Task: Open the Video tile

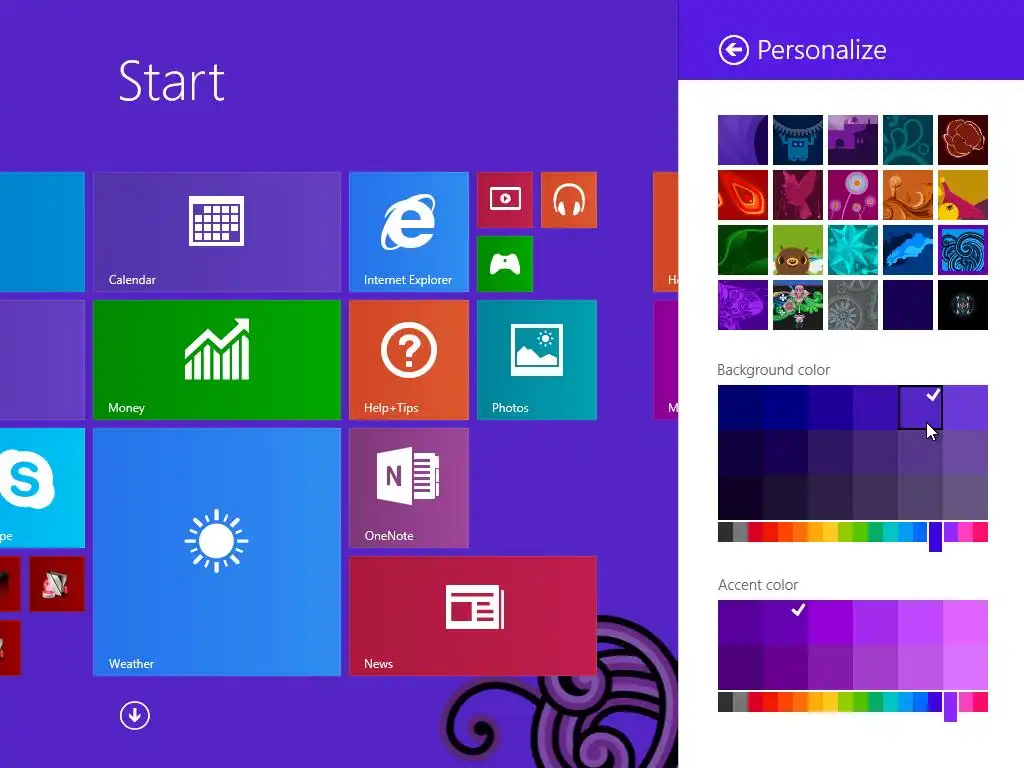Action: click(x=505, y=200)
